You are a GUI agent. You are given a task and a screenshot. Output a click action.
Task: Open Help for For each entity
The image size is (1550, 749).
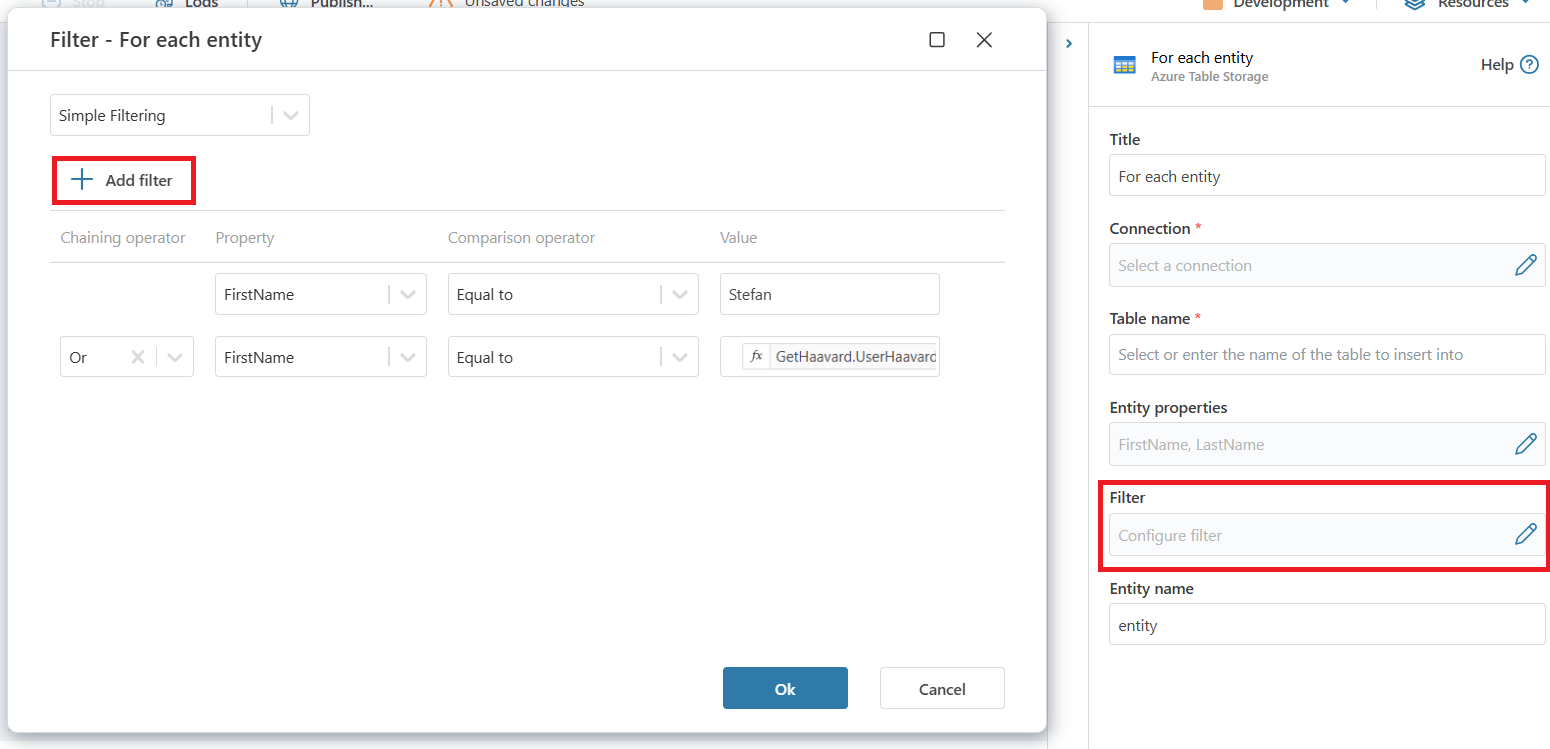tap(1509, 65)
